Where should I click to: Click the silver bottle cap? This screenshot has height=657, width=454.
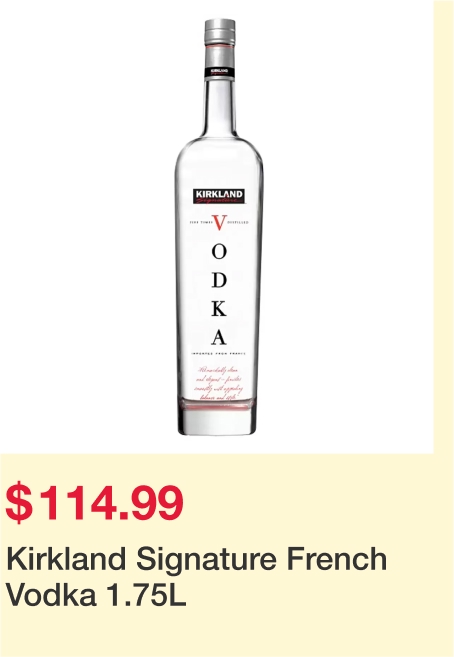pyautogui.click(x=219, y=31)
